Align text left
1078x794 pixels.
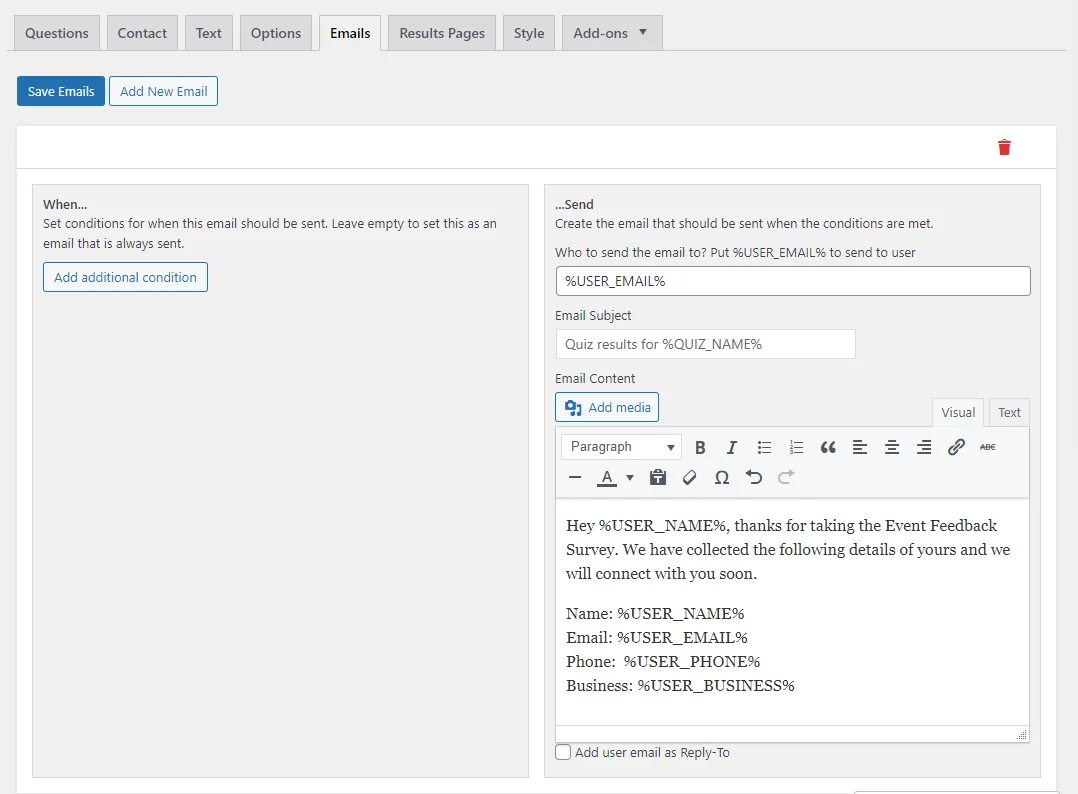click(x=859, y=448)
